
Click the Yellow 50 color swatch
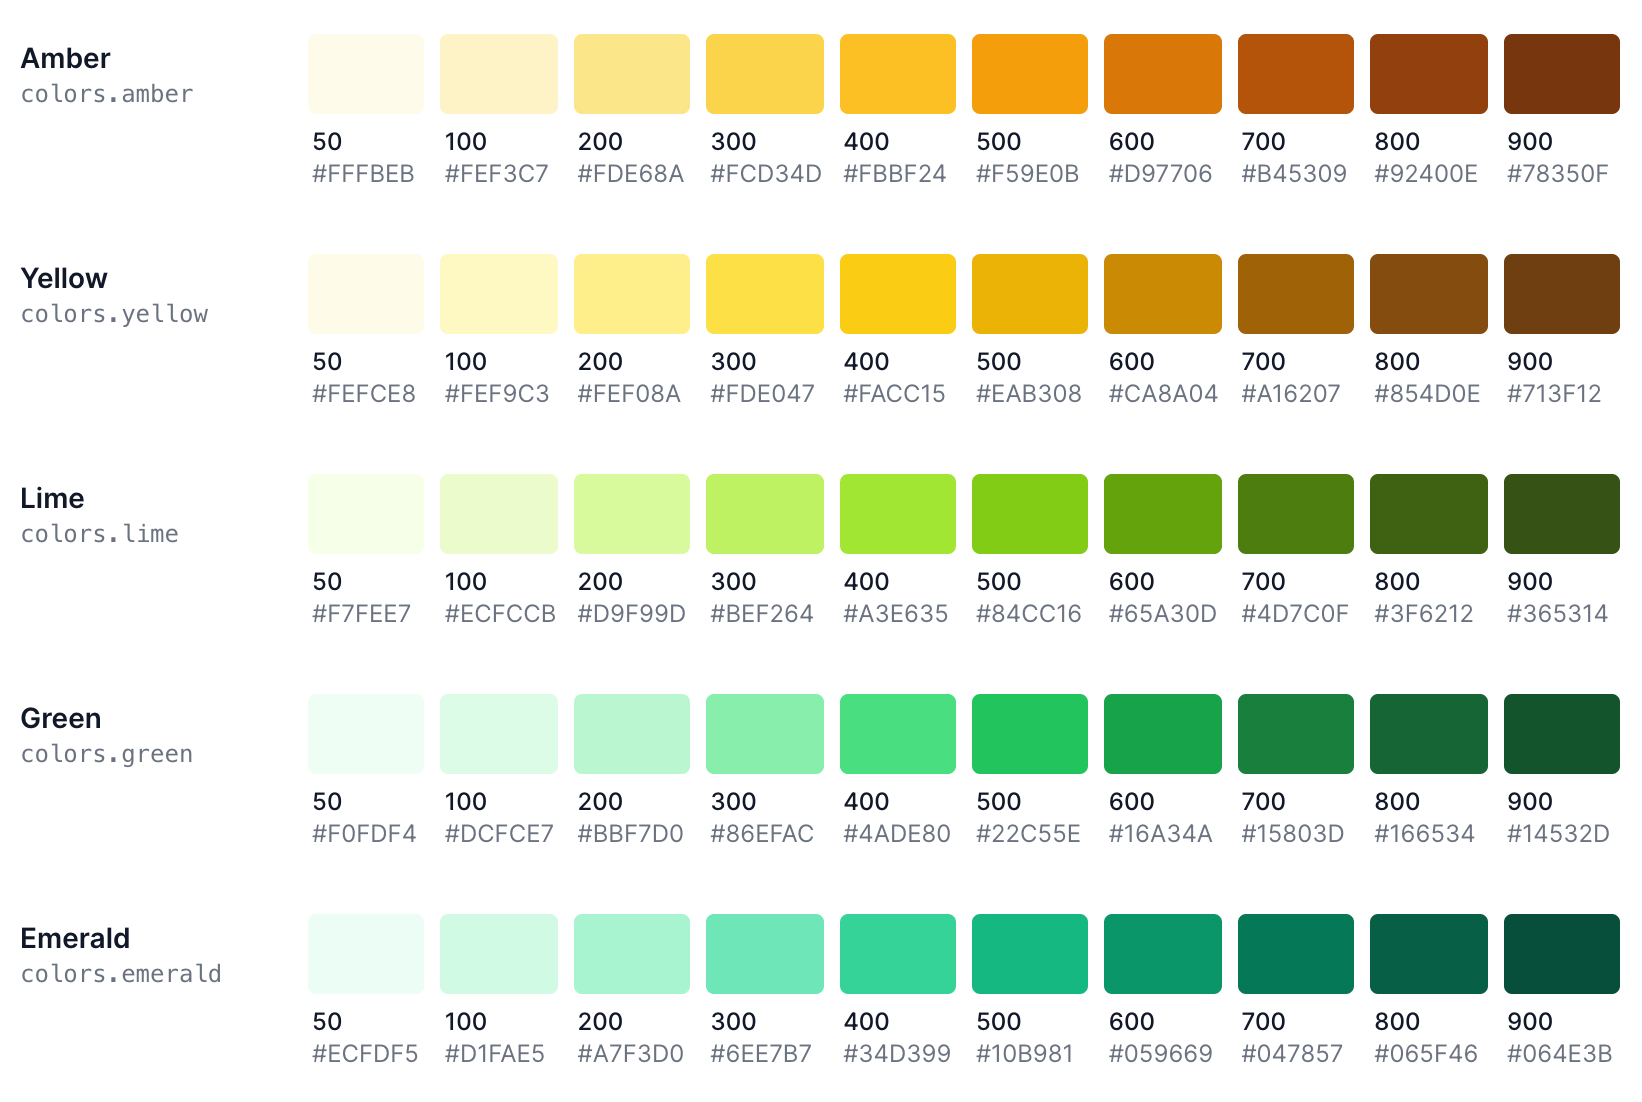click(366, 294)
